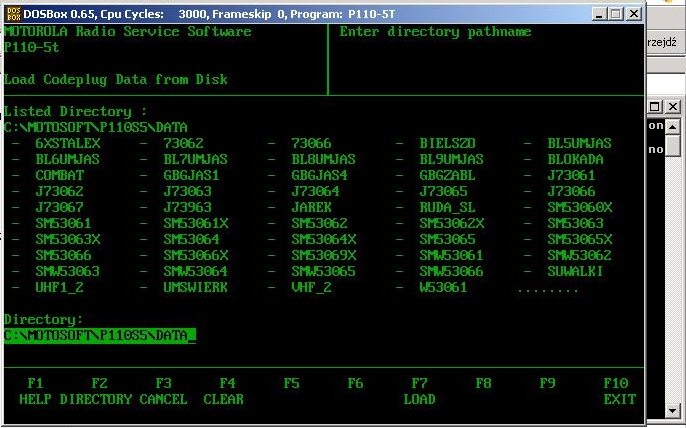Viewport: 686px width, 428px height.
Task: Click scroll-down arrow in background window
Action: click(673, 410)
